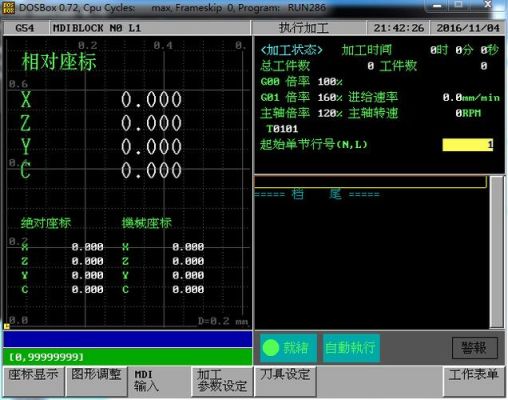Open 加工参数设定 machining parameter settings

coord(222,381)
